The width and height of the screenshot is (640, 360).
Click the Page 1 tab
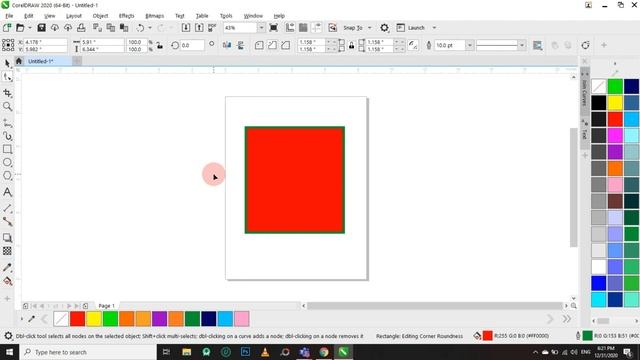pos(107,306)
